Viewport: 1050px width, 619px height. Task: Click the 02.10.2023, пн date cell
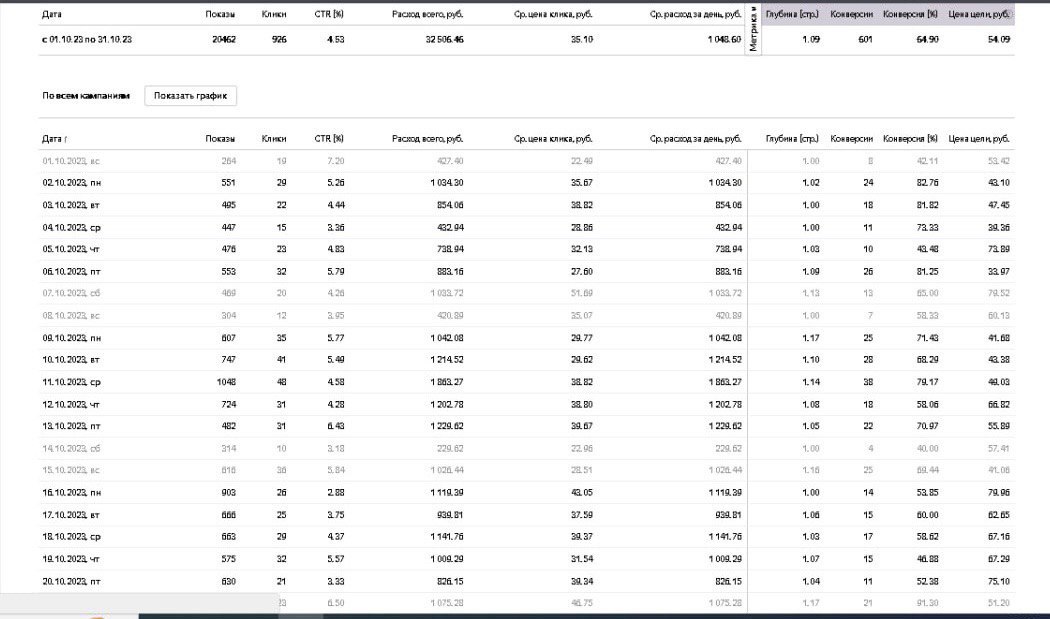point(72,183)
